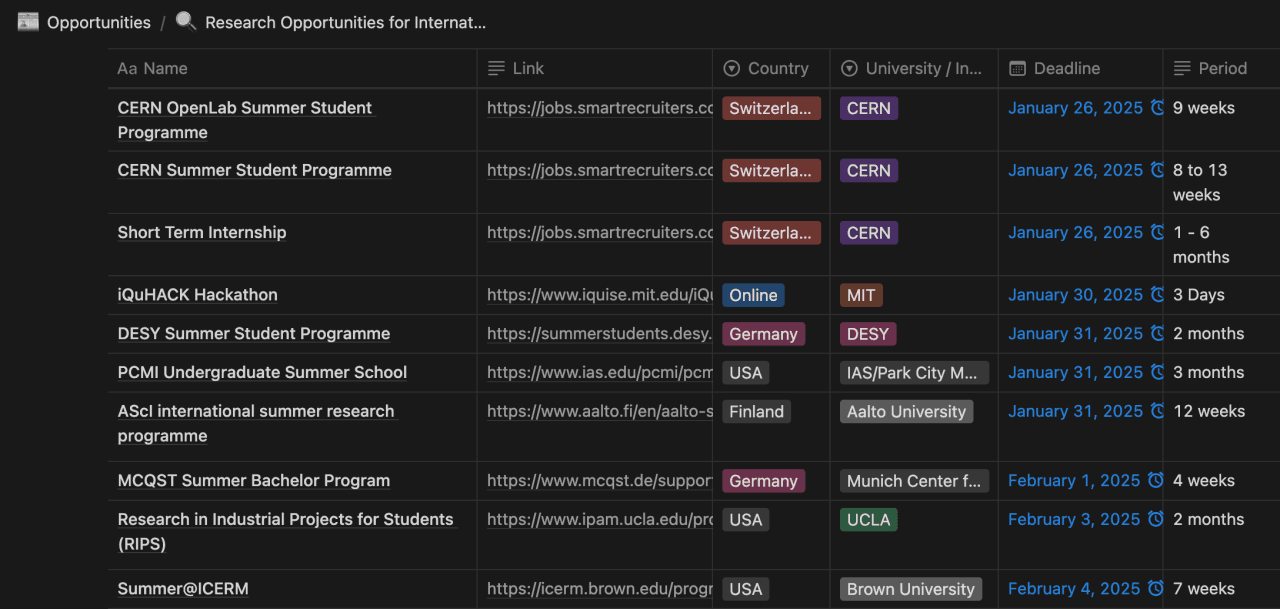Select the Germany tag in DESY row

pyautogui.click(x=763, y=334)
